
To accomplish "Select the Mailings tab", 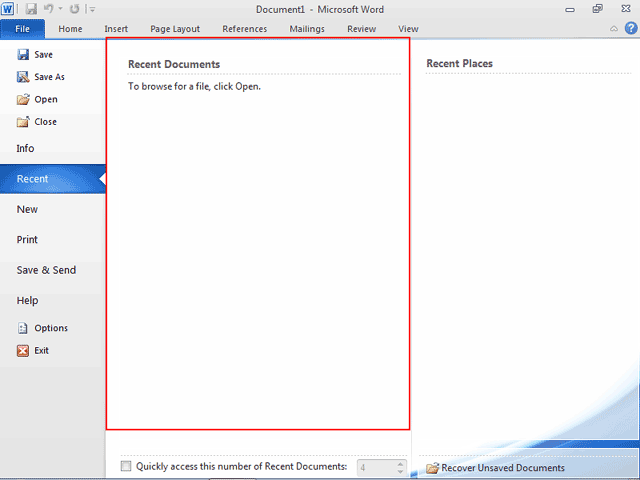I will pyautogui.click(x=307, y=29).
